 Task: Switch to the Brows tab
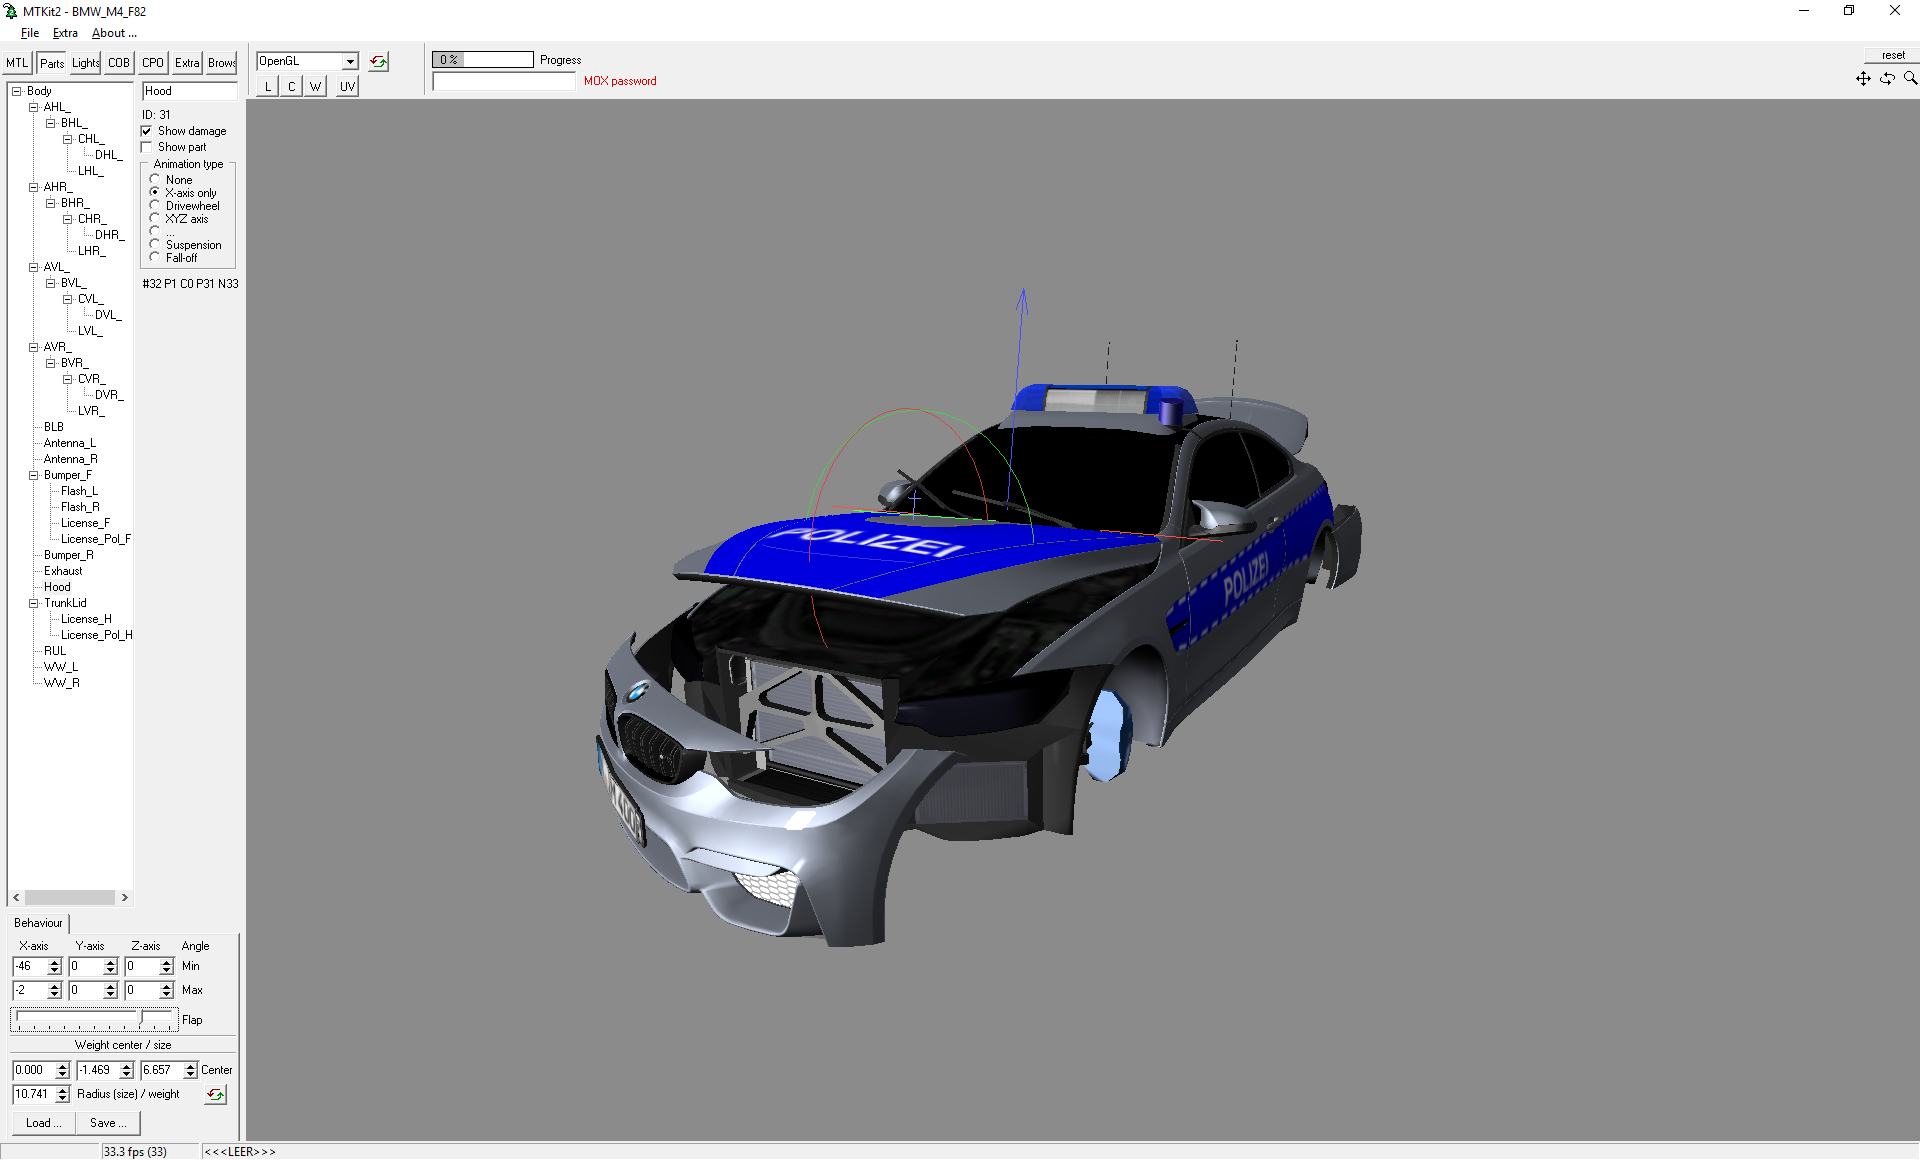point(222,63)
